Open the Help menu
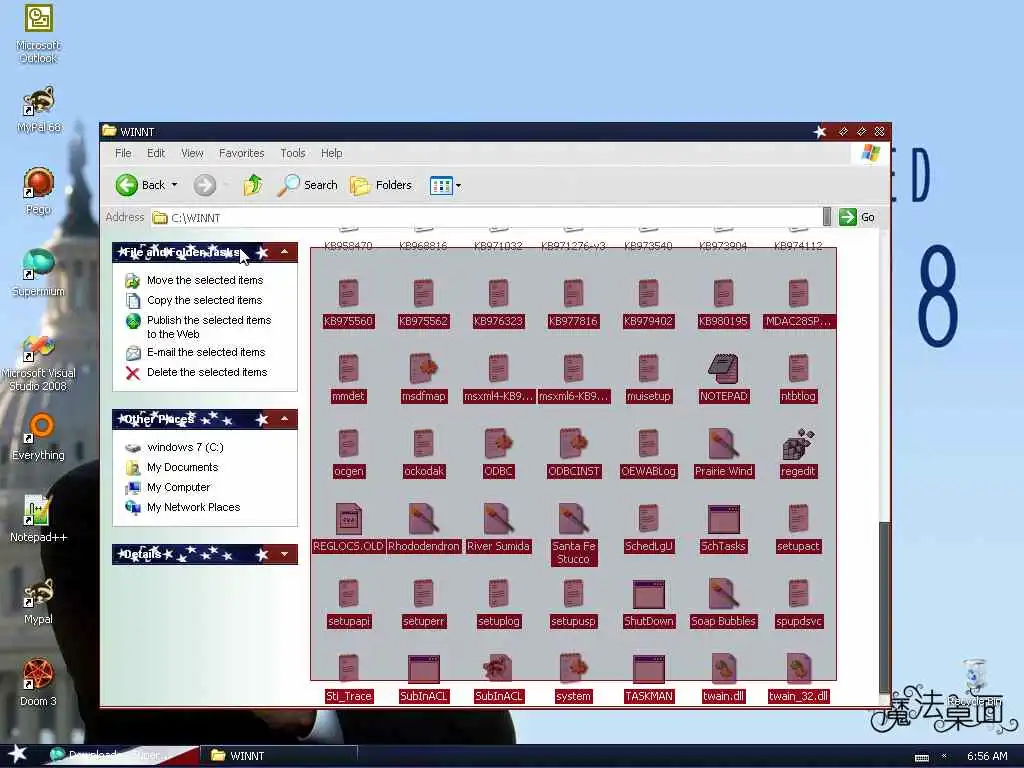The height and width of the screenshot is (768, 1024). point(331,153)
